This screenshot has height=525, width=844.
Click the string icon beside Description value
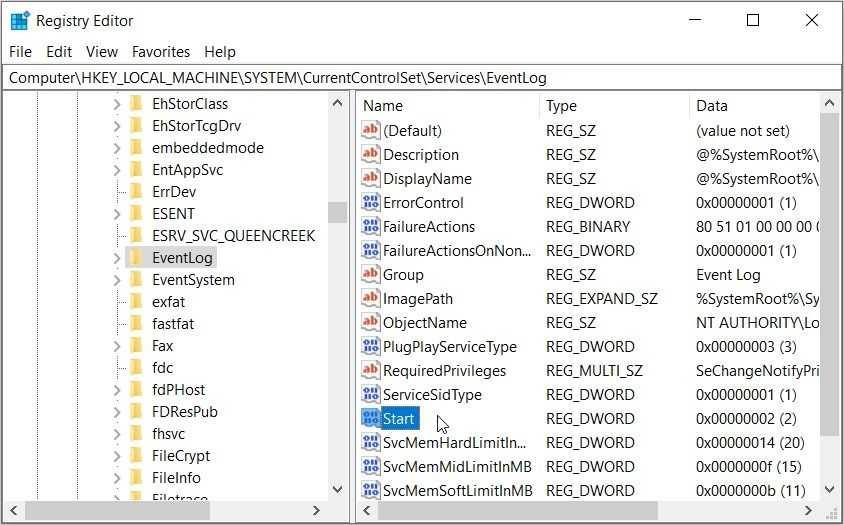click(370, 155)
